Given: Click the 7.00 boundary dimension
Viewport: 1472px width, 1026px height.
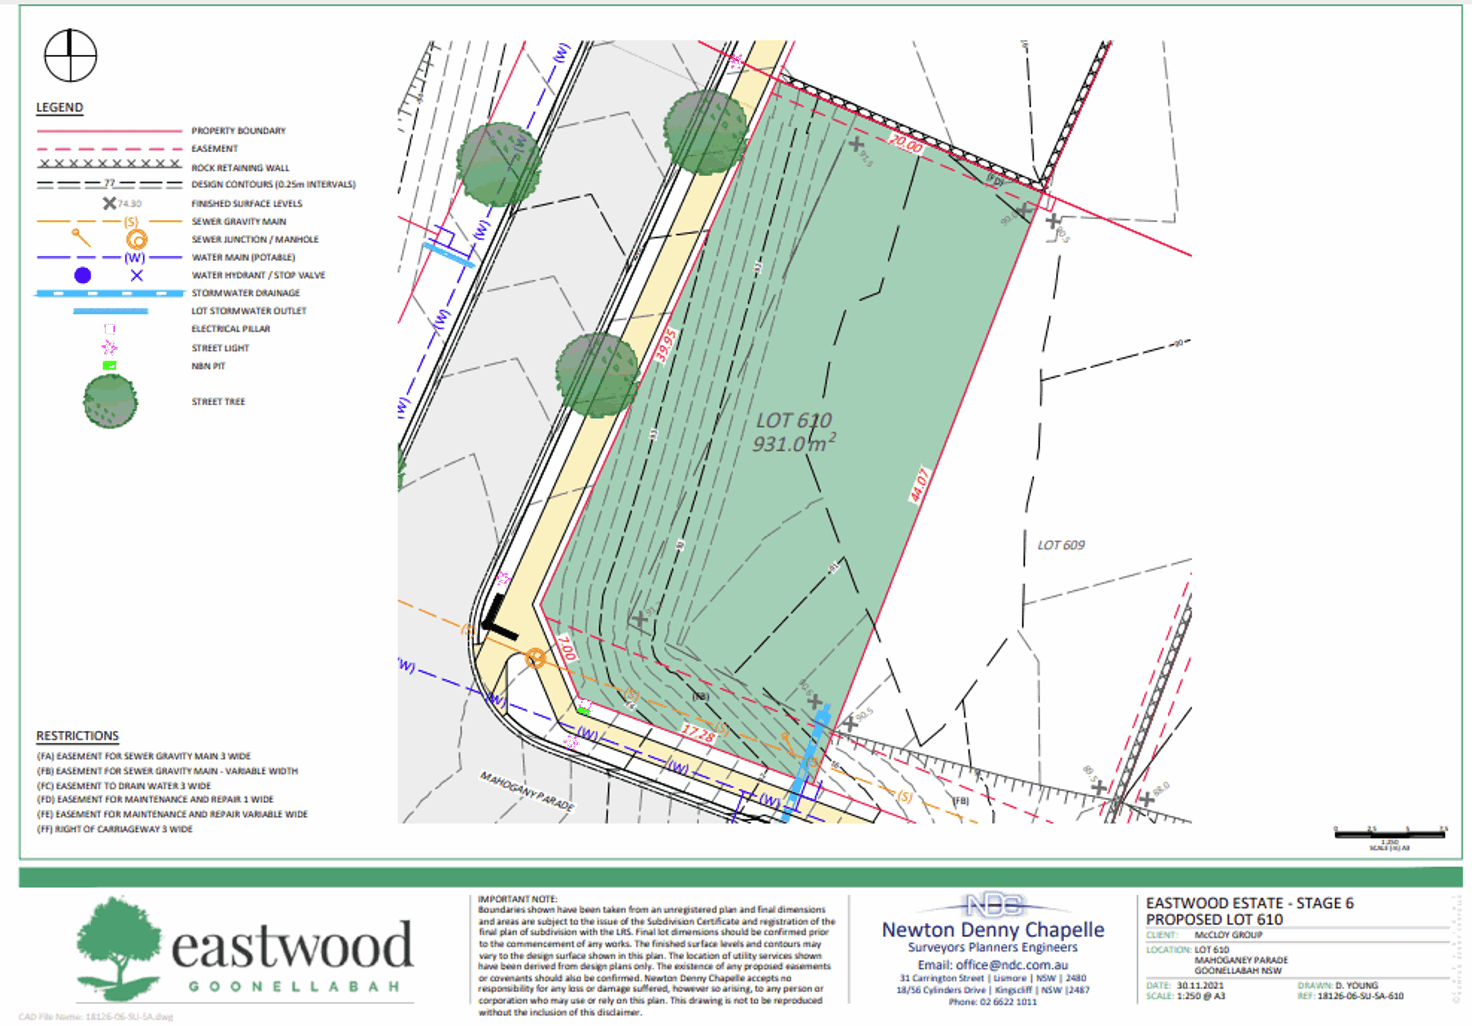Looking at the screenshot, I should click(x=566, y=648).
